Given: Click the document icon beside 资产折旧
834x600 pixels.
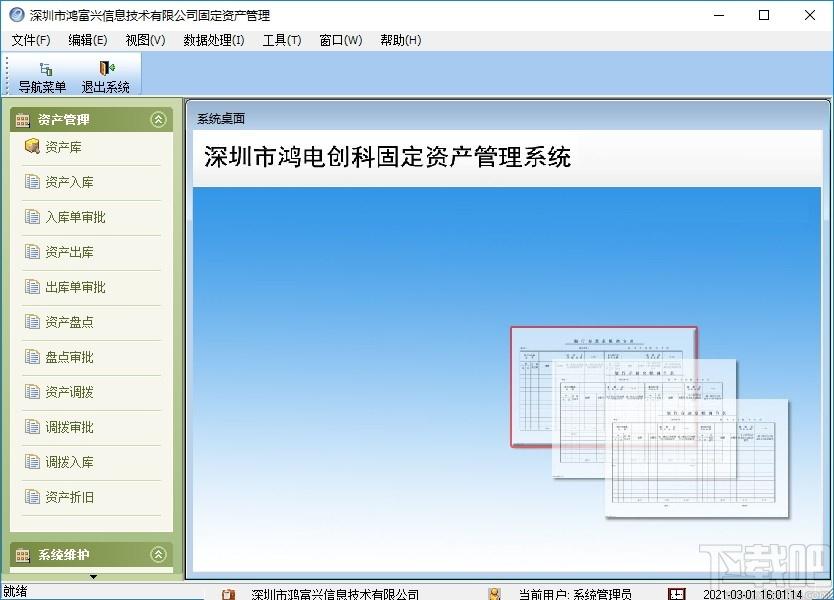Looking at the screenshot, I should tap(32, 497).
